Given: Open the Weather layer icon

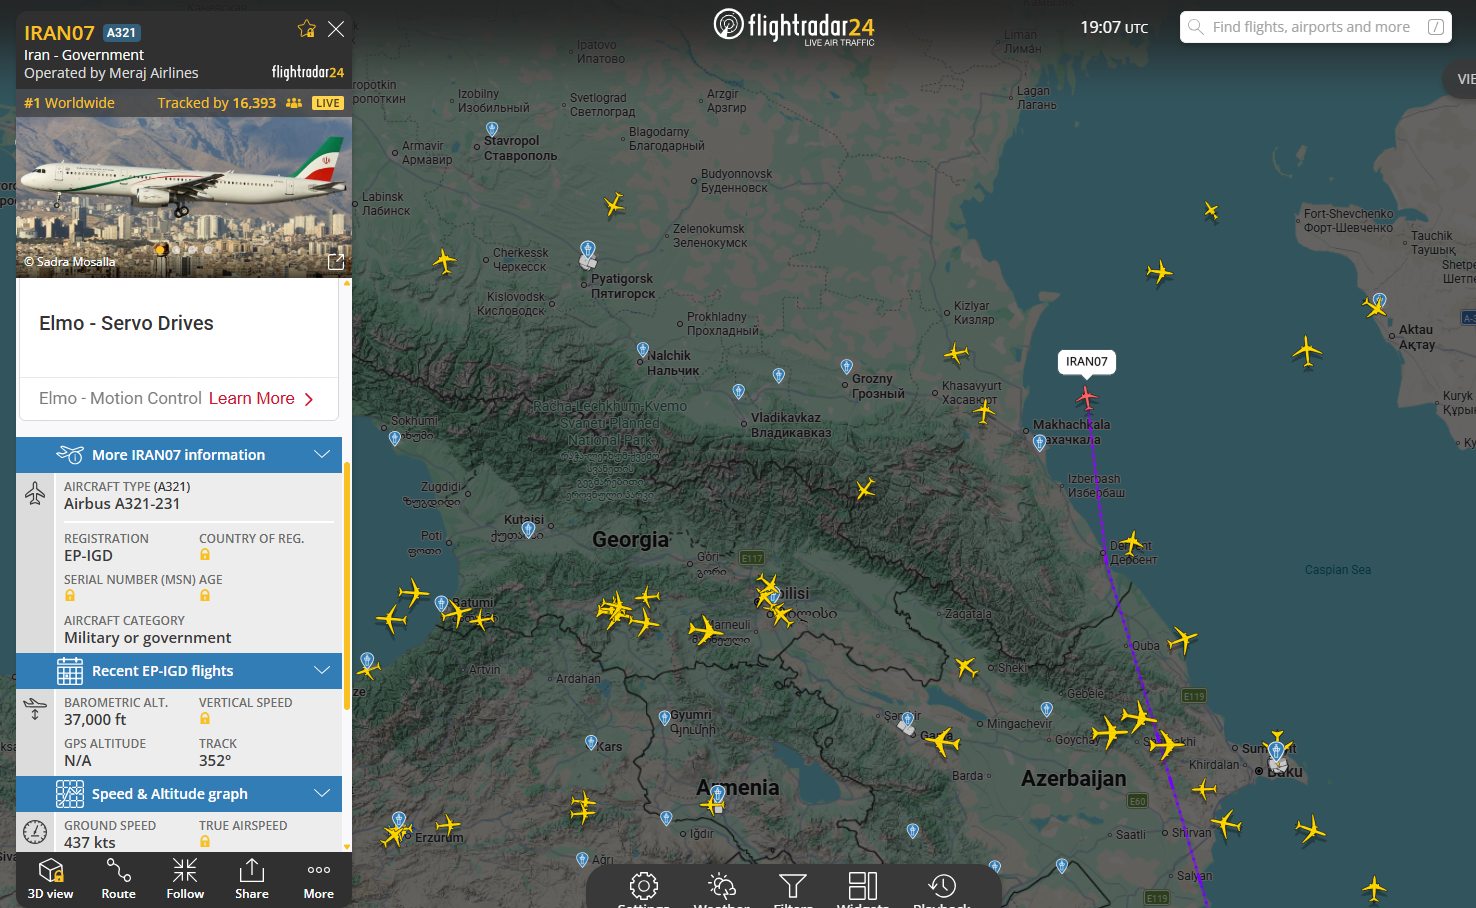Looking at the screenshot, I should coord(722,886).
